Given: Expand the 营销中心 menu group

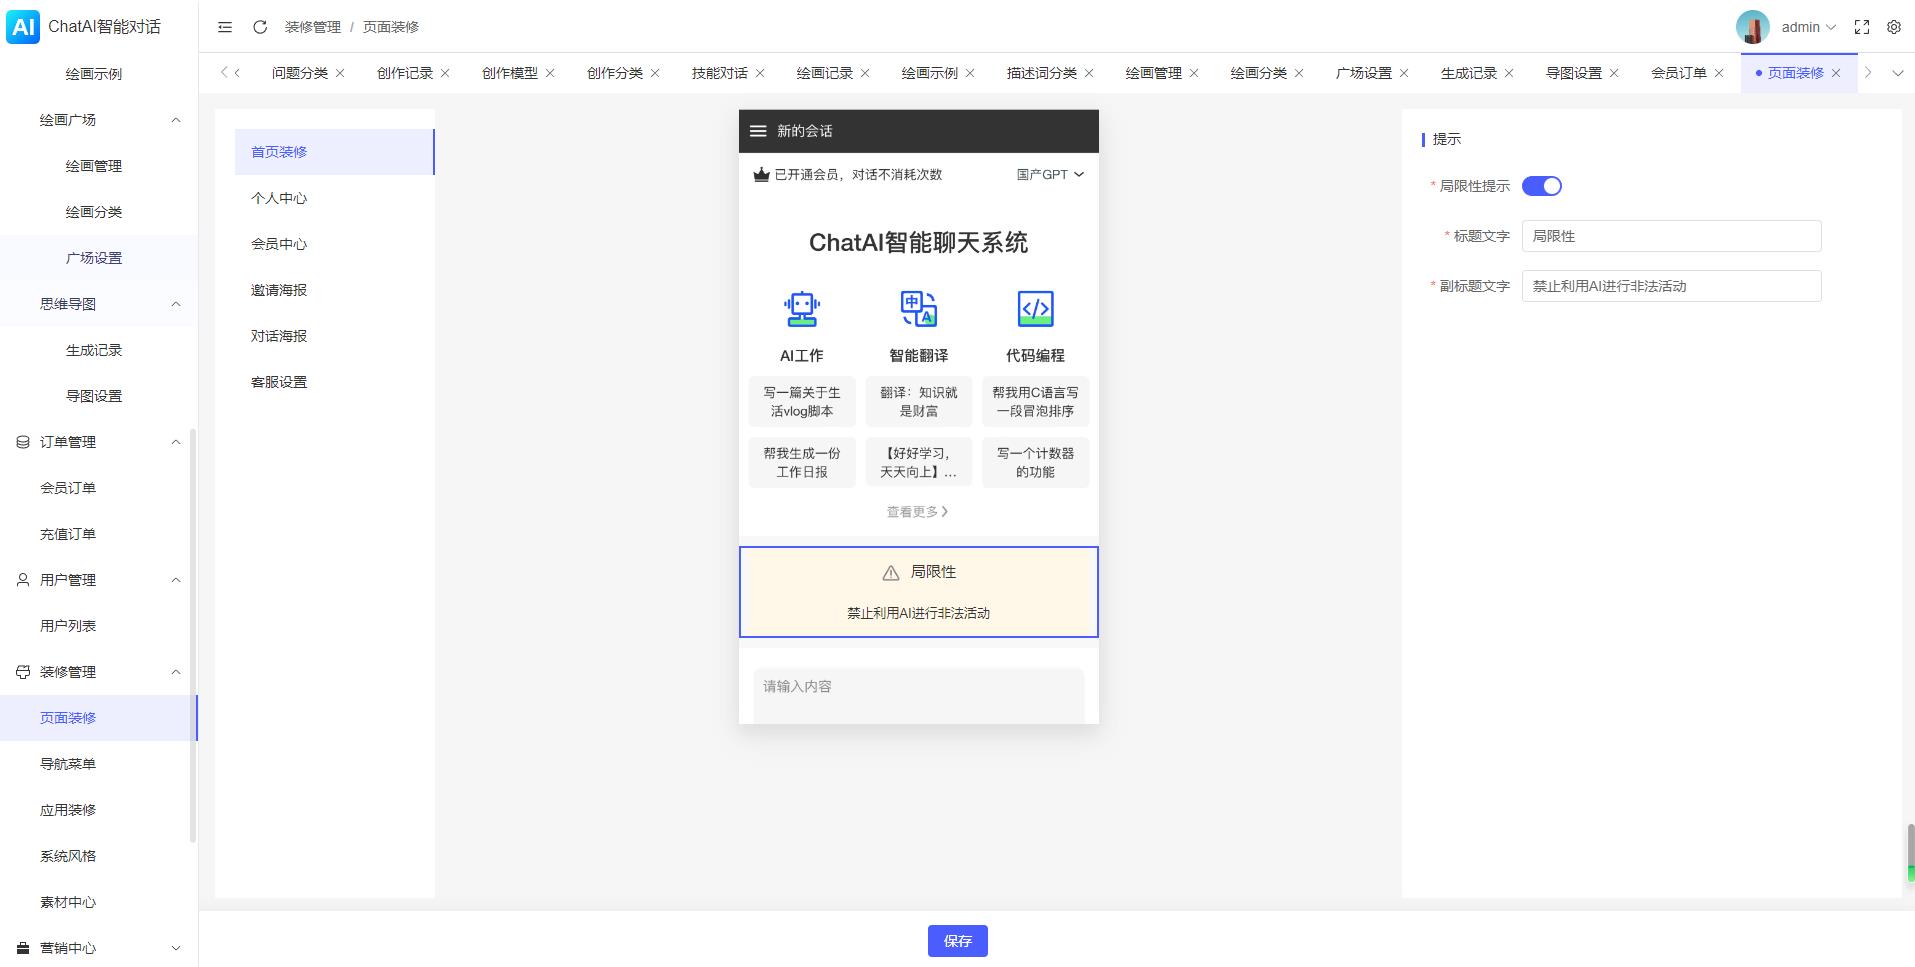Looking at the screenshot, I should (176, 948).
